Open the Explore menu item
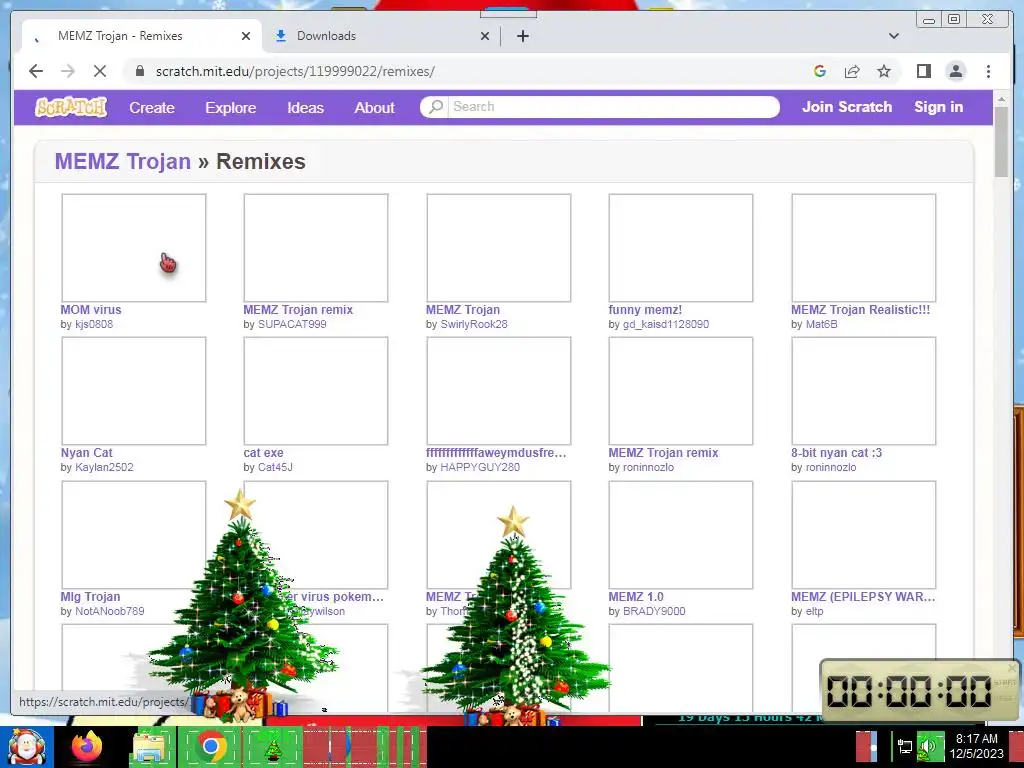The height and width of the screenshot is (768, 1024). click(231, 108)
